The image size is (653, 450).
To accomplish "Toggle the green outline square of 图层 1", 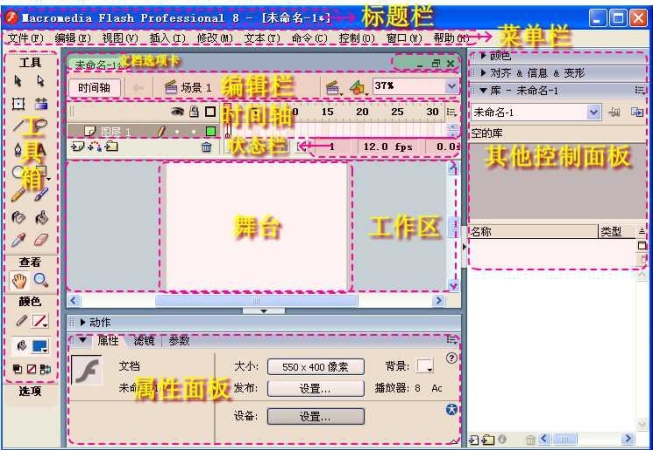I will pos(211,132).
